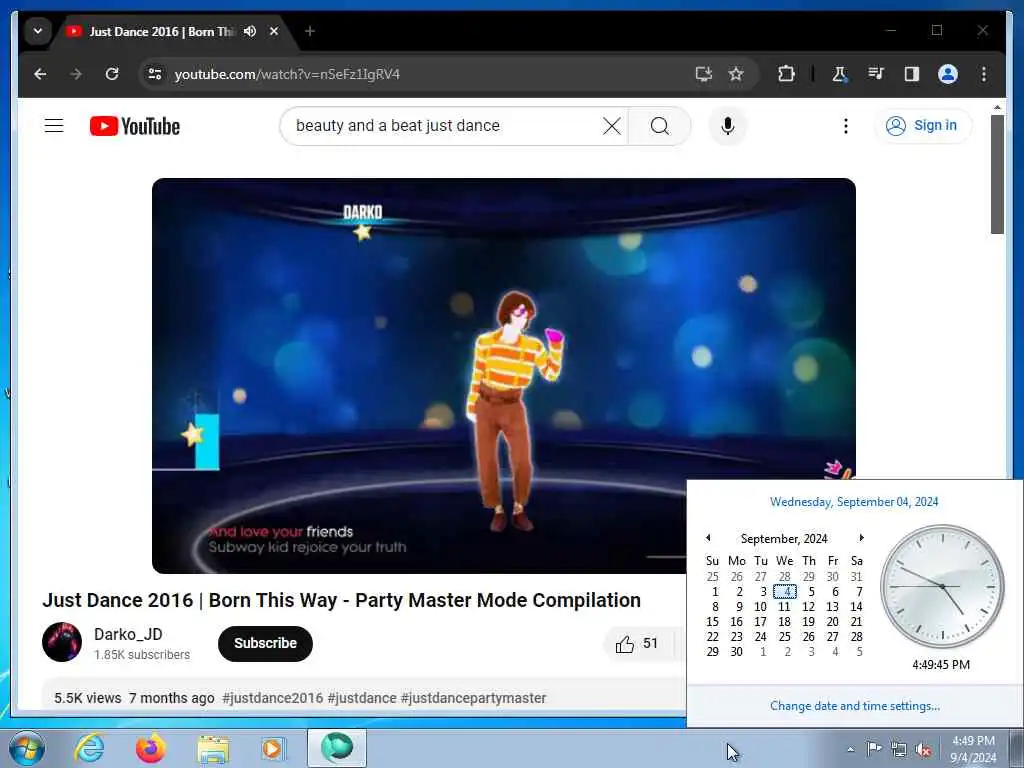Select September 18 in the calendar
This screenshot has height=768, width=1024.
point(784,622)
